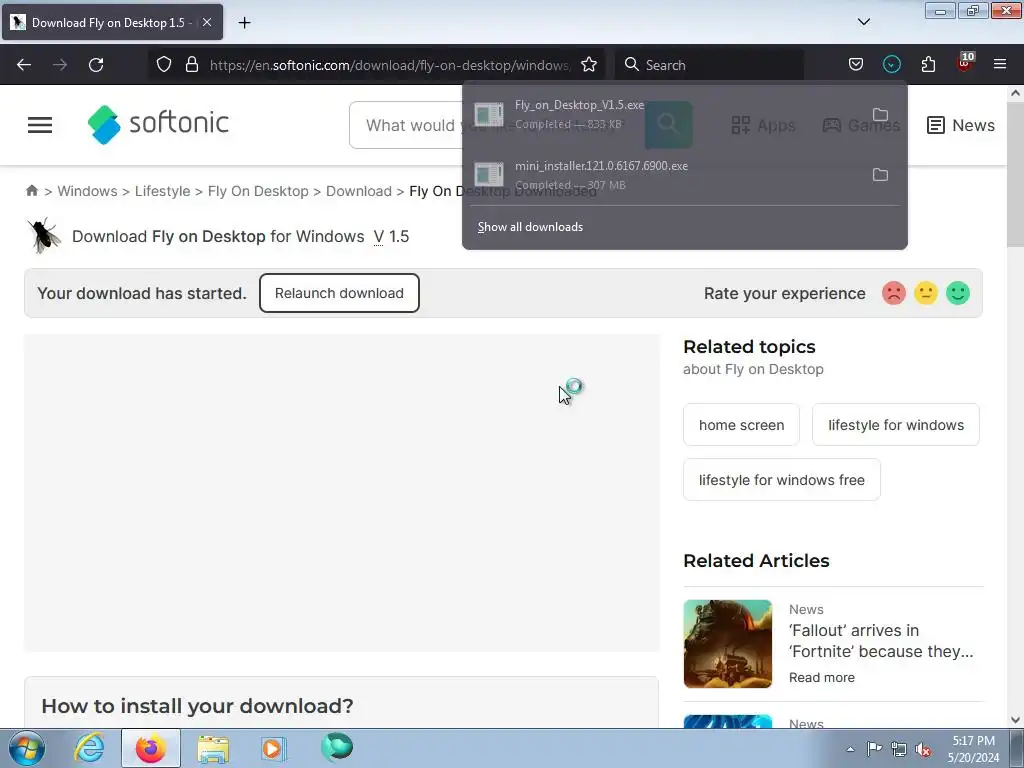The height and width of the screenshot is (768, 1024).
Task: Click the fly app icon beside the title
Action: click(44, 235)
